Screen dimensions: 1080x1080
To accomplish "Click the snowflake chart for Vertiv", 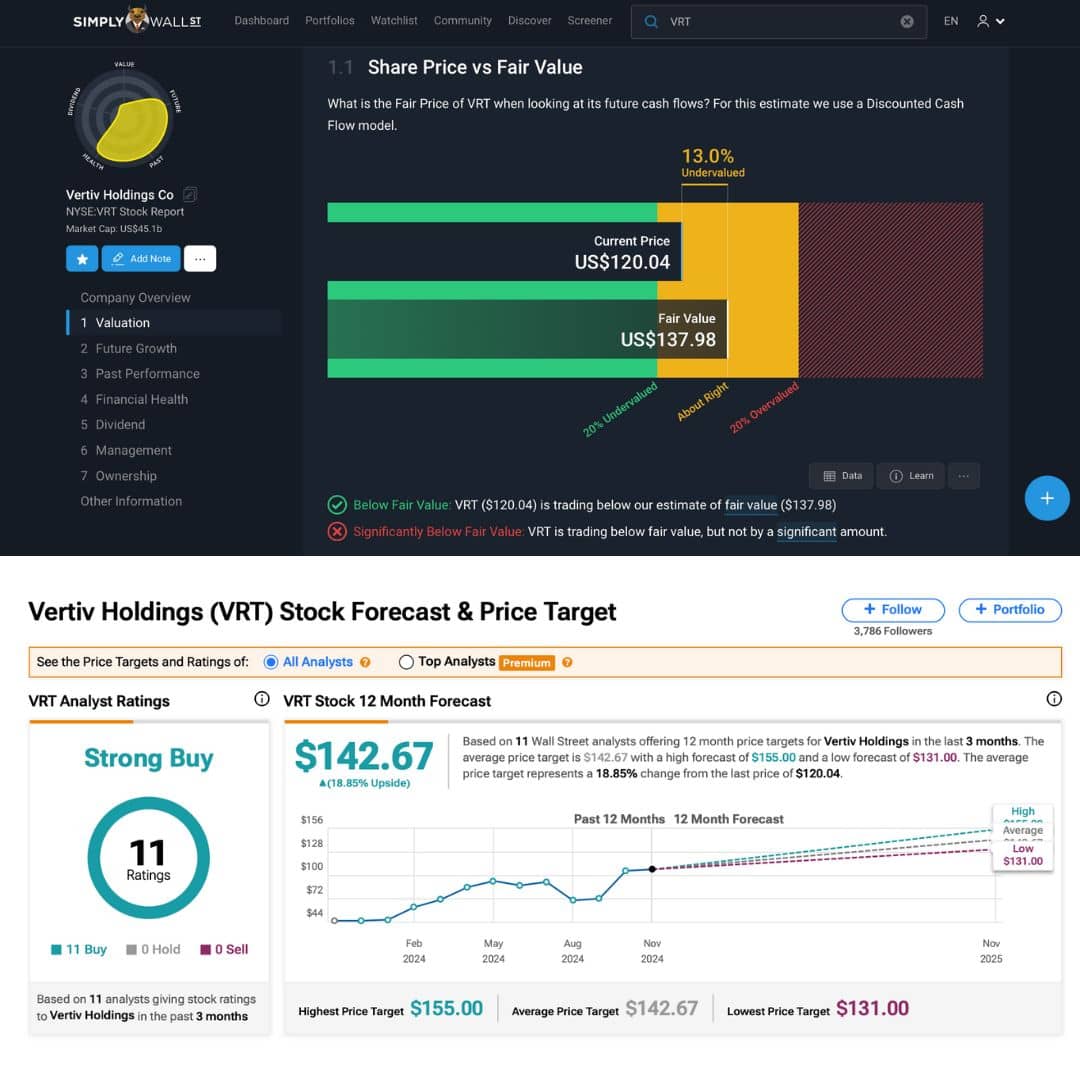I will 125,118.
